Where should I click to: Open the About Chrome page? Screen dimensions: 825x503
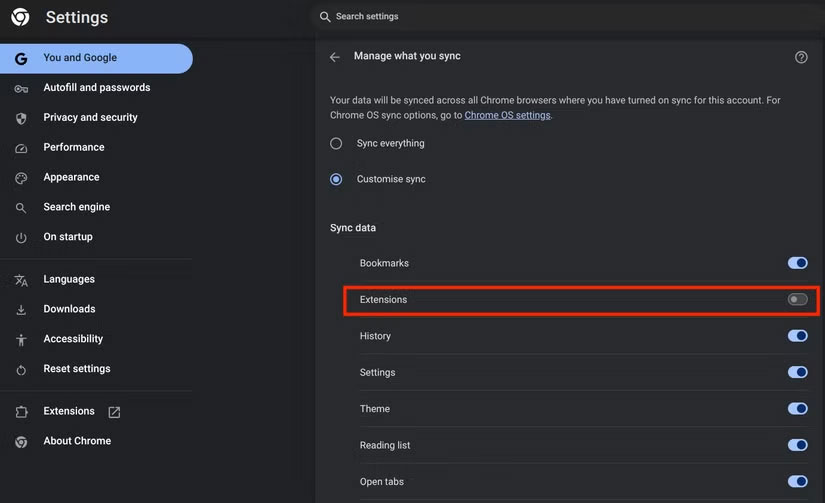click(x=77, y=441)
